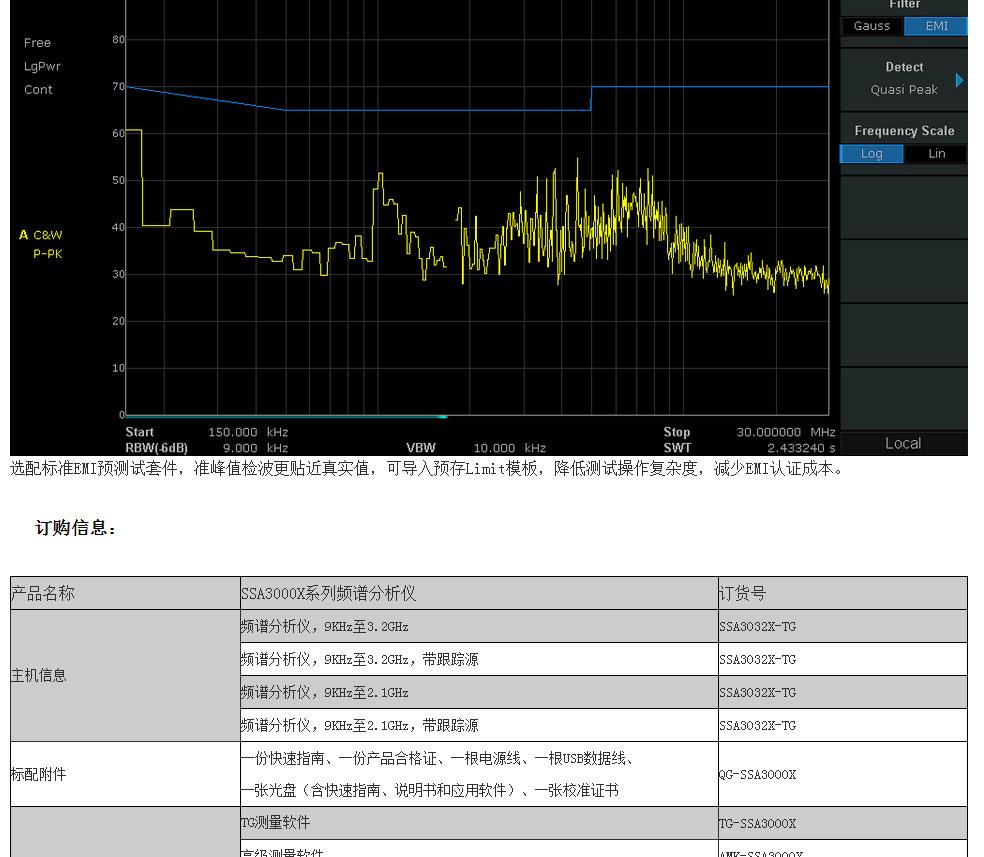The width and height of the screenshot is (984, 857).
Task: Click the Cont sweep status label
Action: pyautogui.click(x=38, y=90)
